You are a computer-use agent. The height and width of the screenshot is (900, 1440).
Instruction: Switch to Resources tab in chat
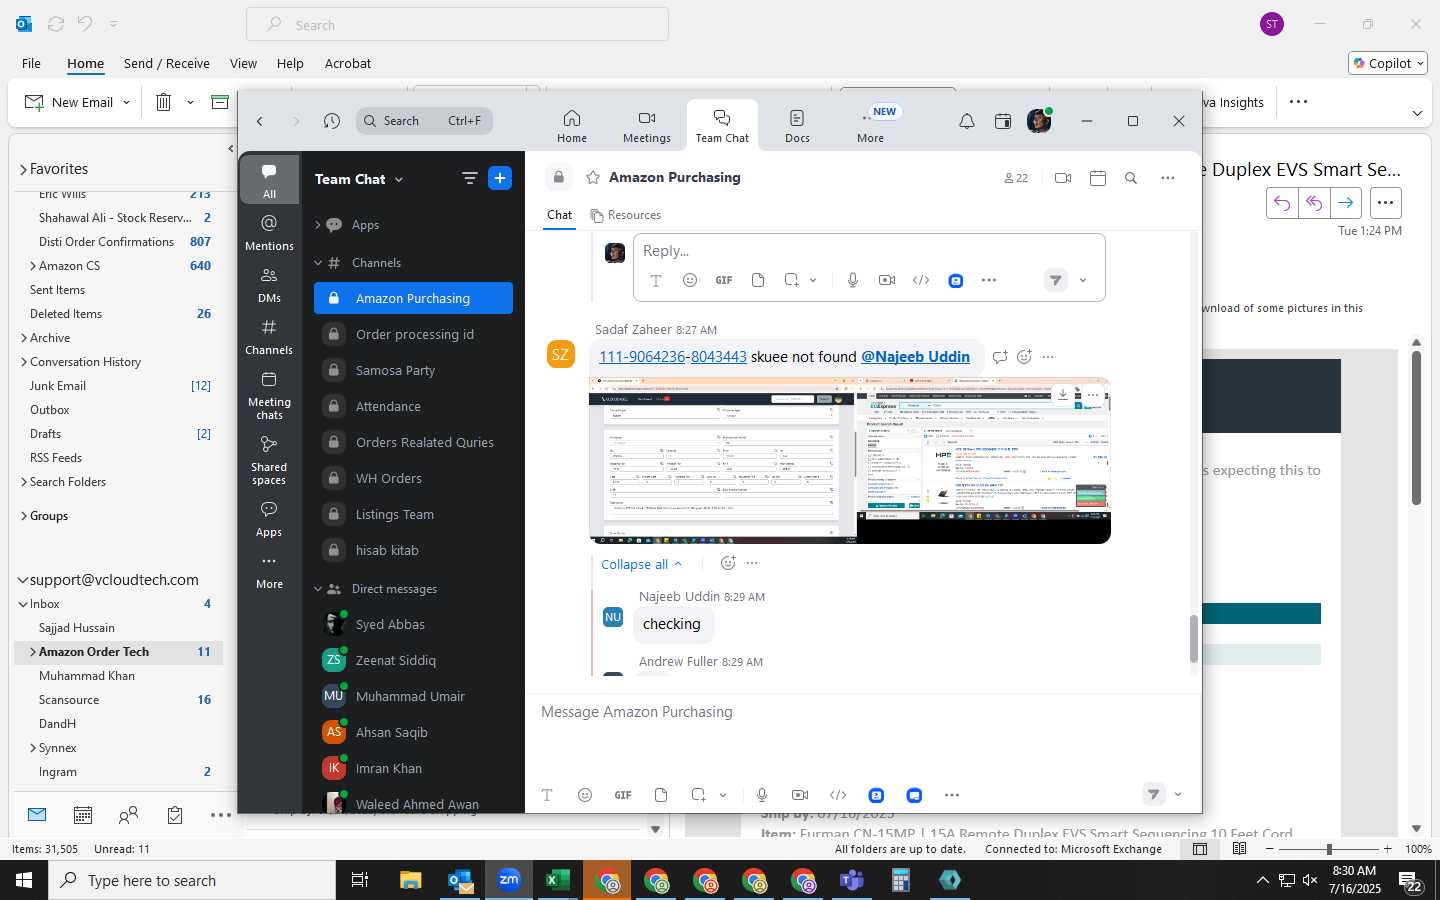[626, 215]
